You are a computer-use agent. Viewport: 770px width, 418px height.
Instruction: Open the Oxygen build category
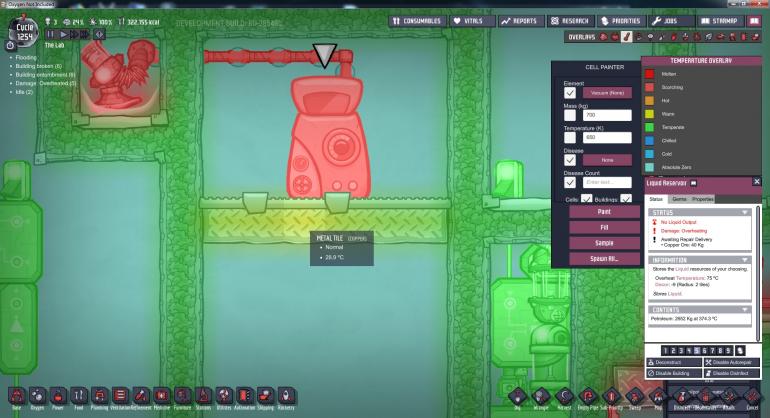click(37, 396)
